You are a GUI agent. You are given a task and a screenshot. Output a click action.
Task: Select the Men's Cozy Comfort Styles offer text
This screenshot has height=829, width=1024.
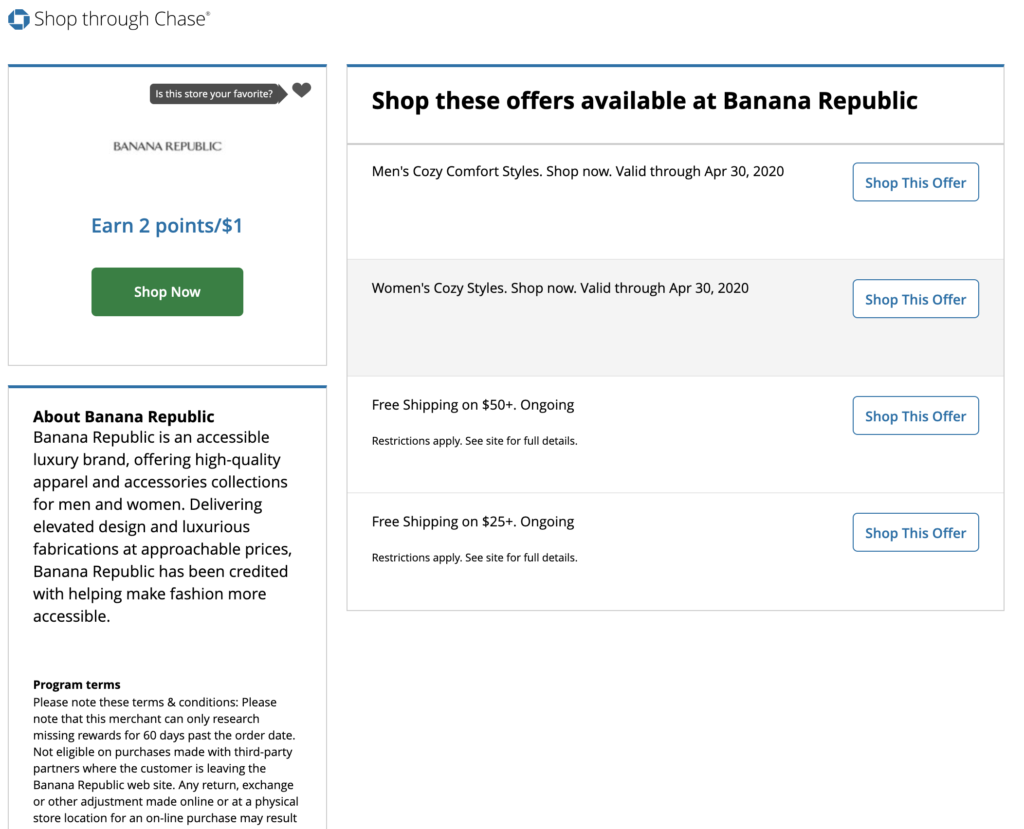coord(577,171)
